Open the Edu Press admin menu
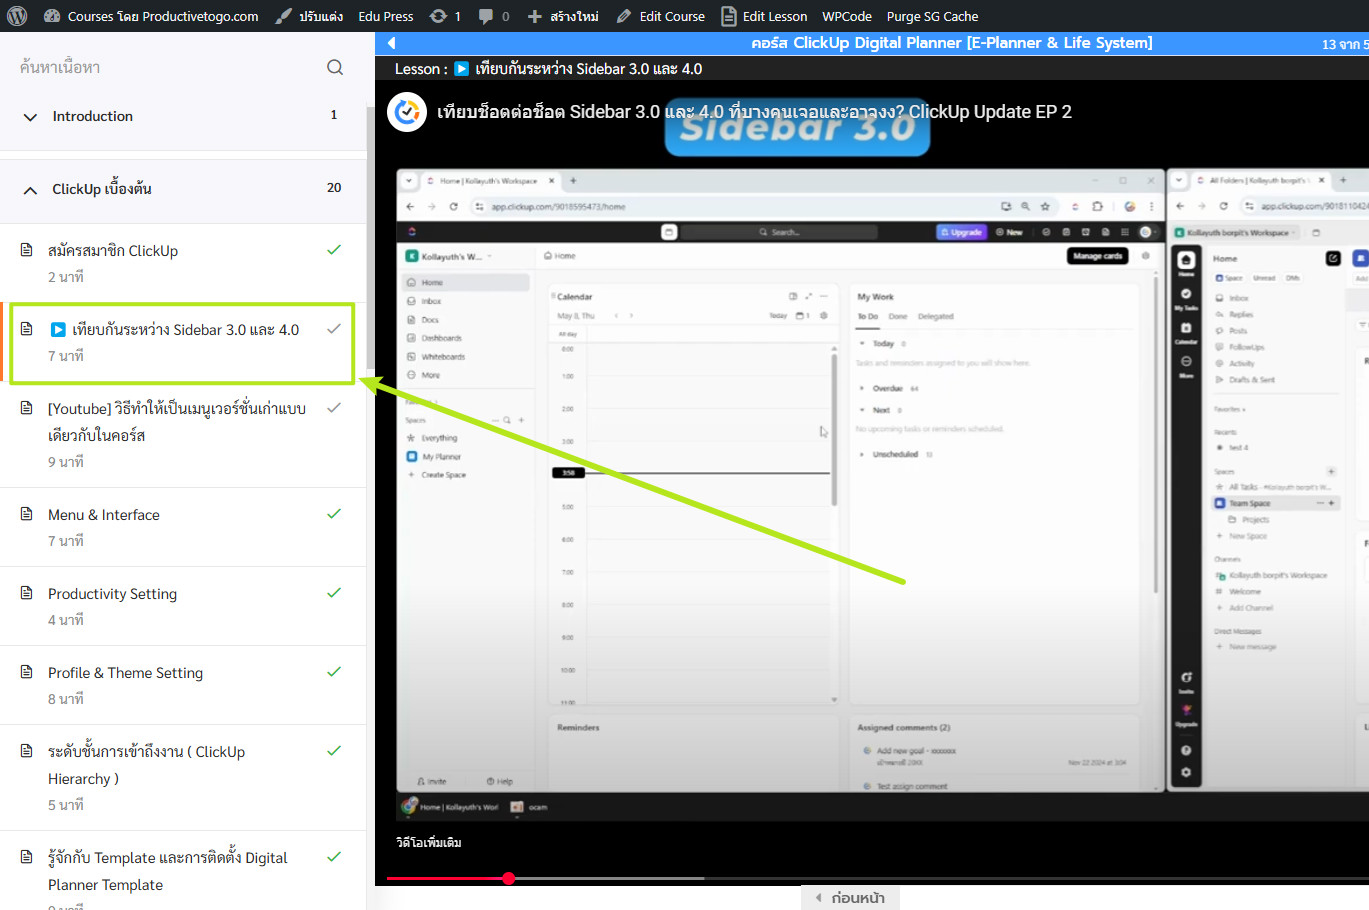The image size is (1369, 910). click(x=386, y=16)
